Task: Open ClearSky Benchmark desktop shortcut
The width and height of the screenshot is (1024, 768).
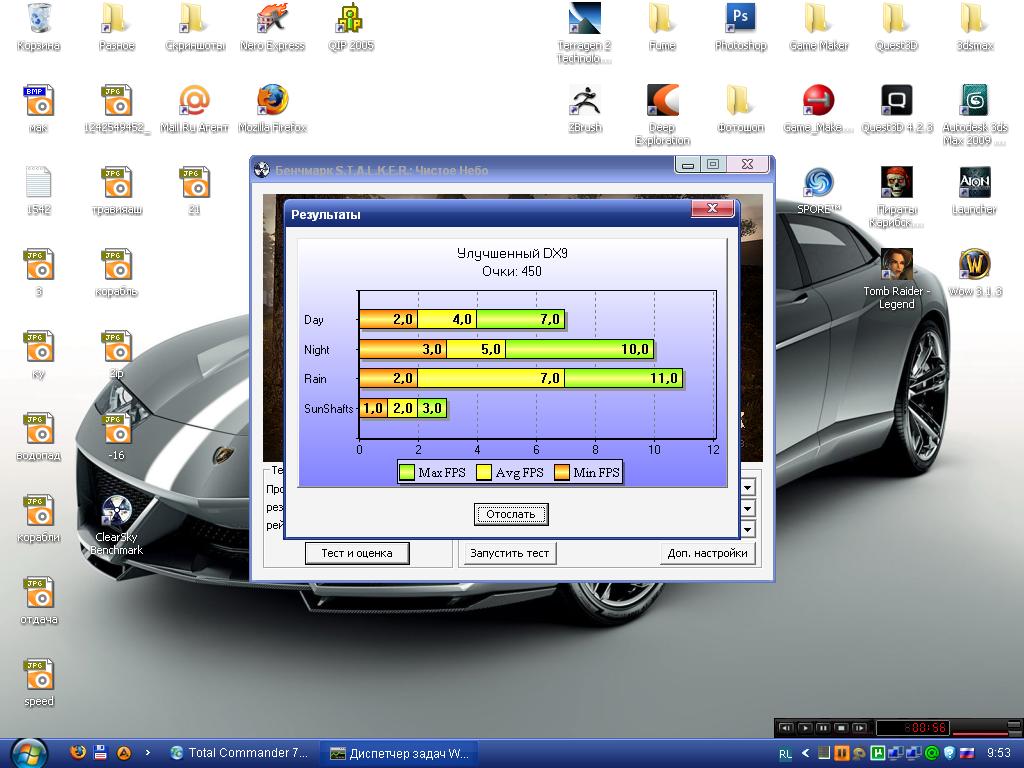Action: coord(117,512)
